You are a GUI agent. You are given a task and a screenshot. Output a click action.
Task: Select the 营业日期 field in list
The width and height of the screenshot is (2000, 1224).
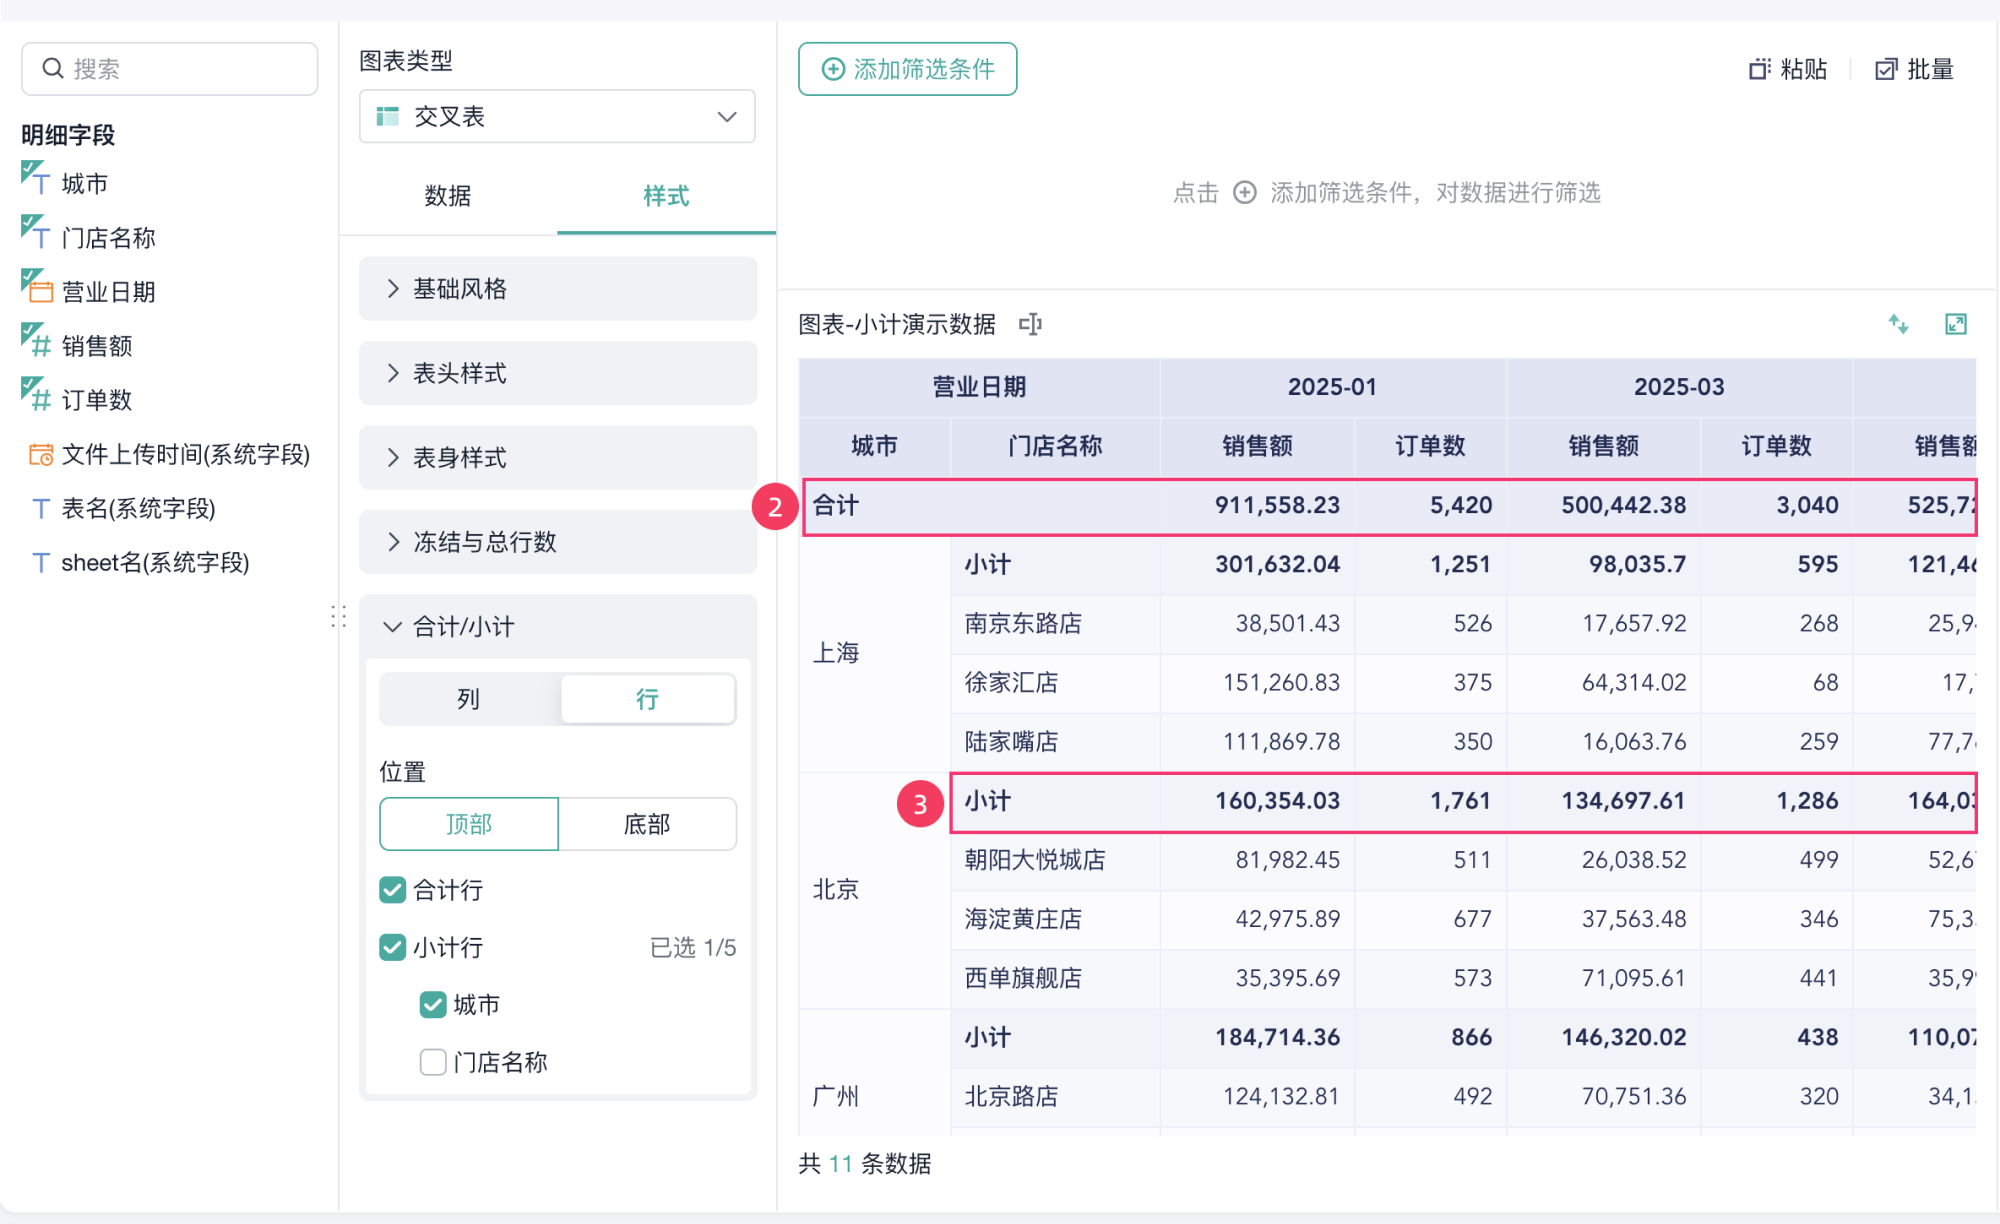pyautogui.click(x=108, y=292)
